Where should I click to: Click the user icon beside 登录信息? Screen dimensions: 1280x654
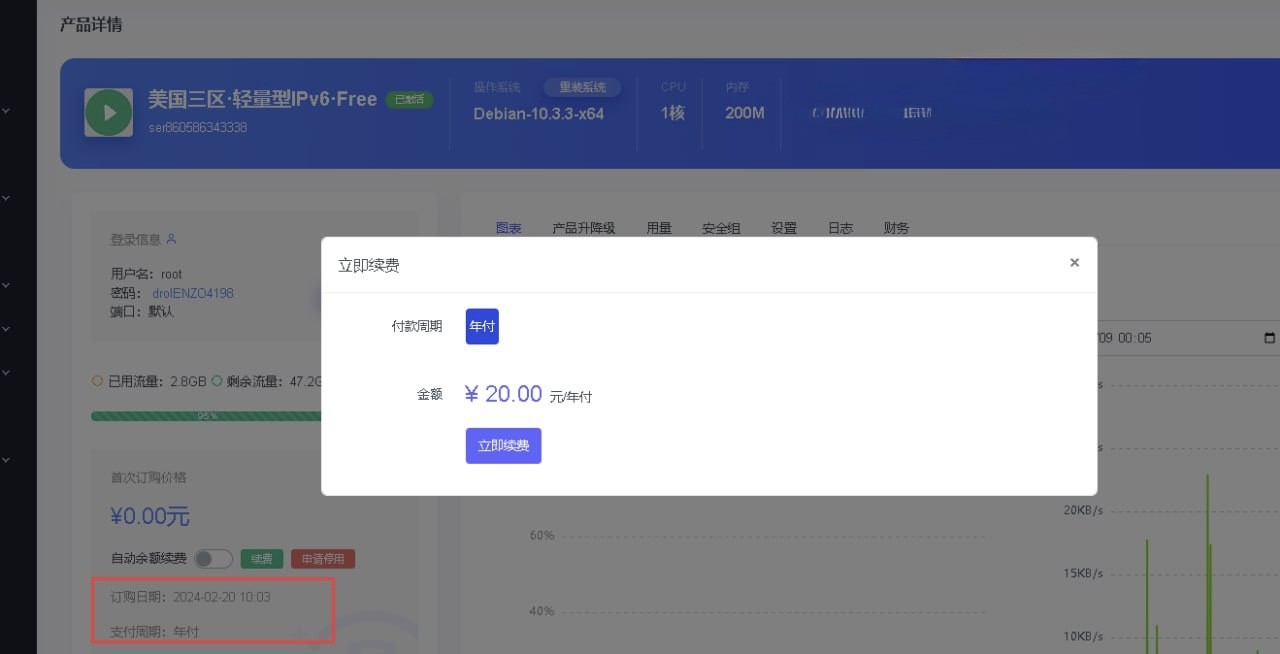(x=172, y=239)
